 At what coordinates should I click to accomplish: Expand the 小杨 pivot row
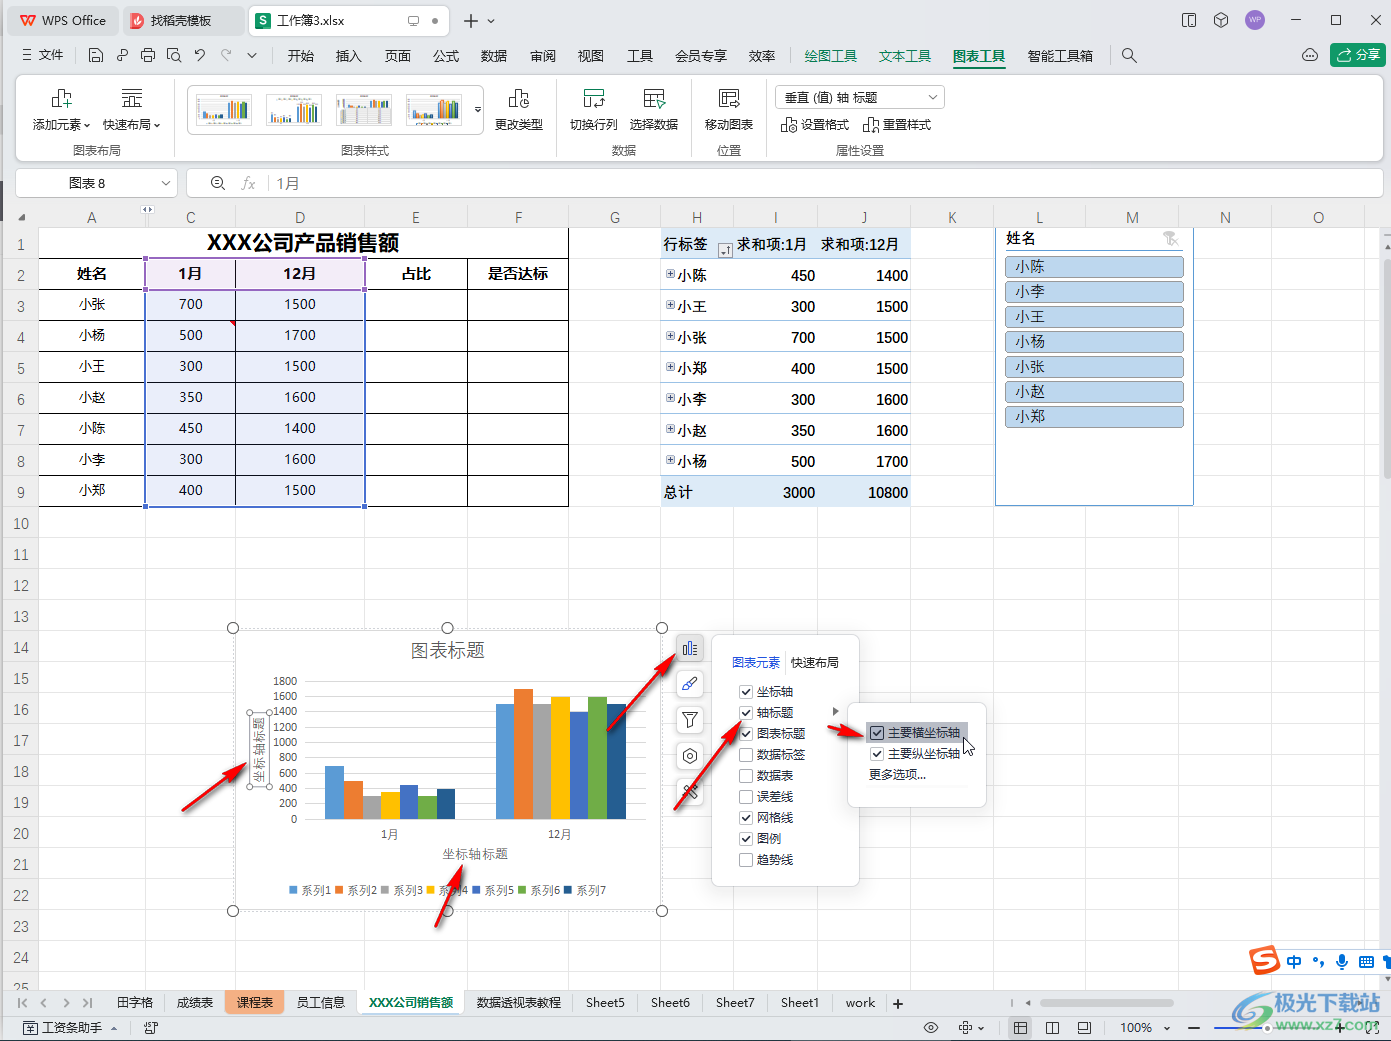click(x=670, y=460)
